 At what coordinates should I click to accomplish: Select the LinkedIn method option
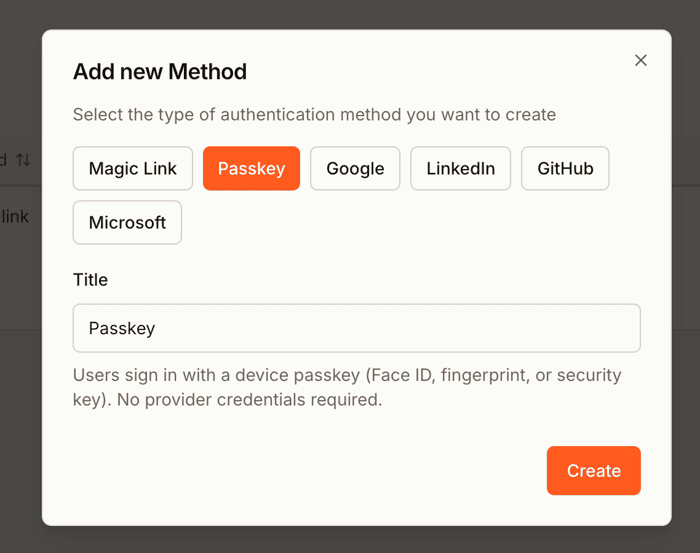[460, 168]
